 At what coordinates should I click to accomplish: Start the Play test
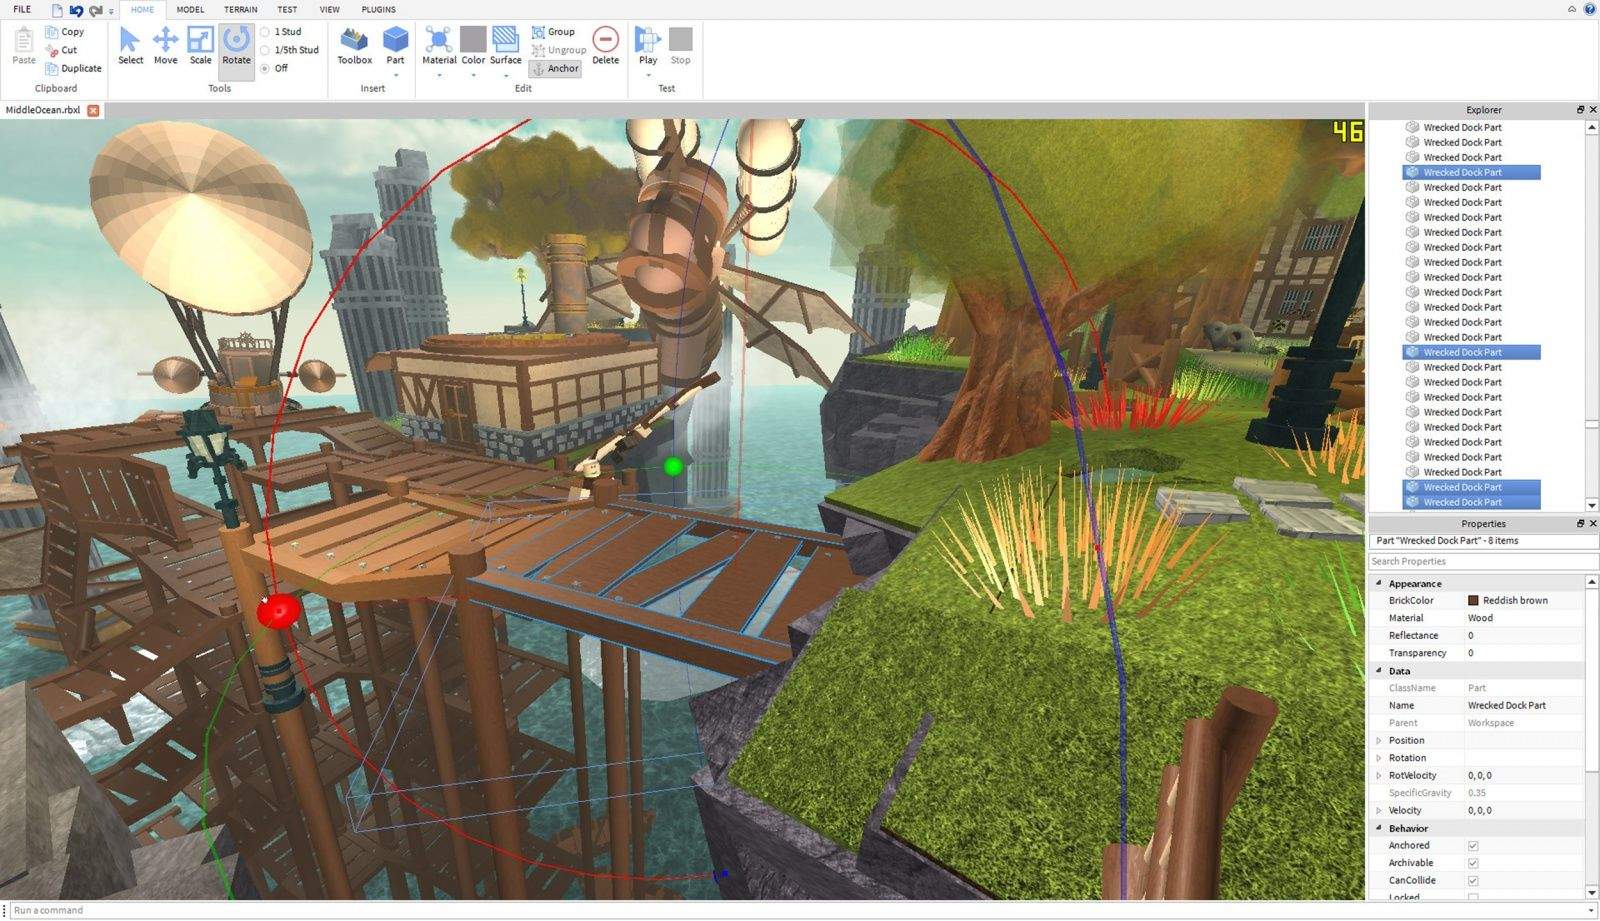pyautogui.click(x=648, y=46)
